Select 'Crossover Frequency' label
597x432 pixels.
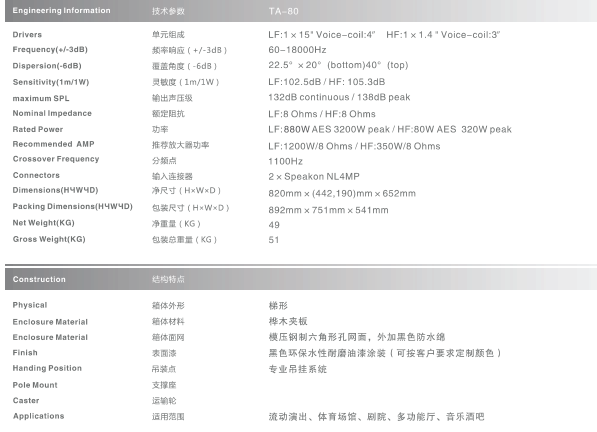56,159
